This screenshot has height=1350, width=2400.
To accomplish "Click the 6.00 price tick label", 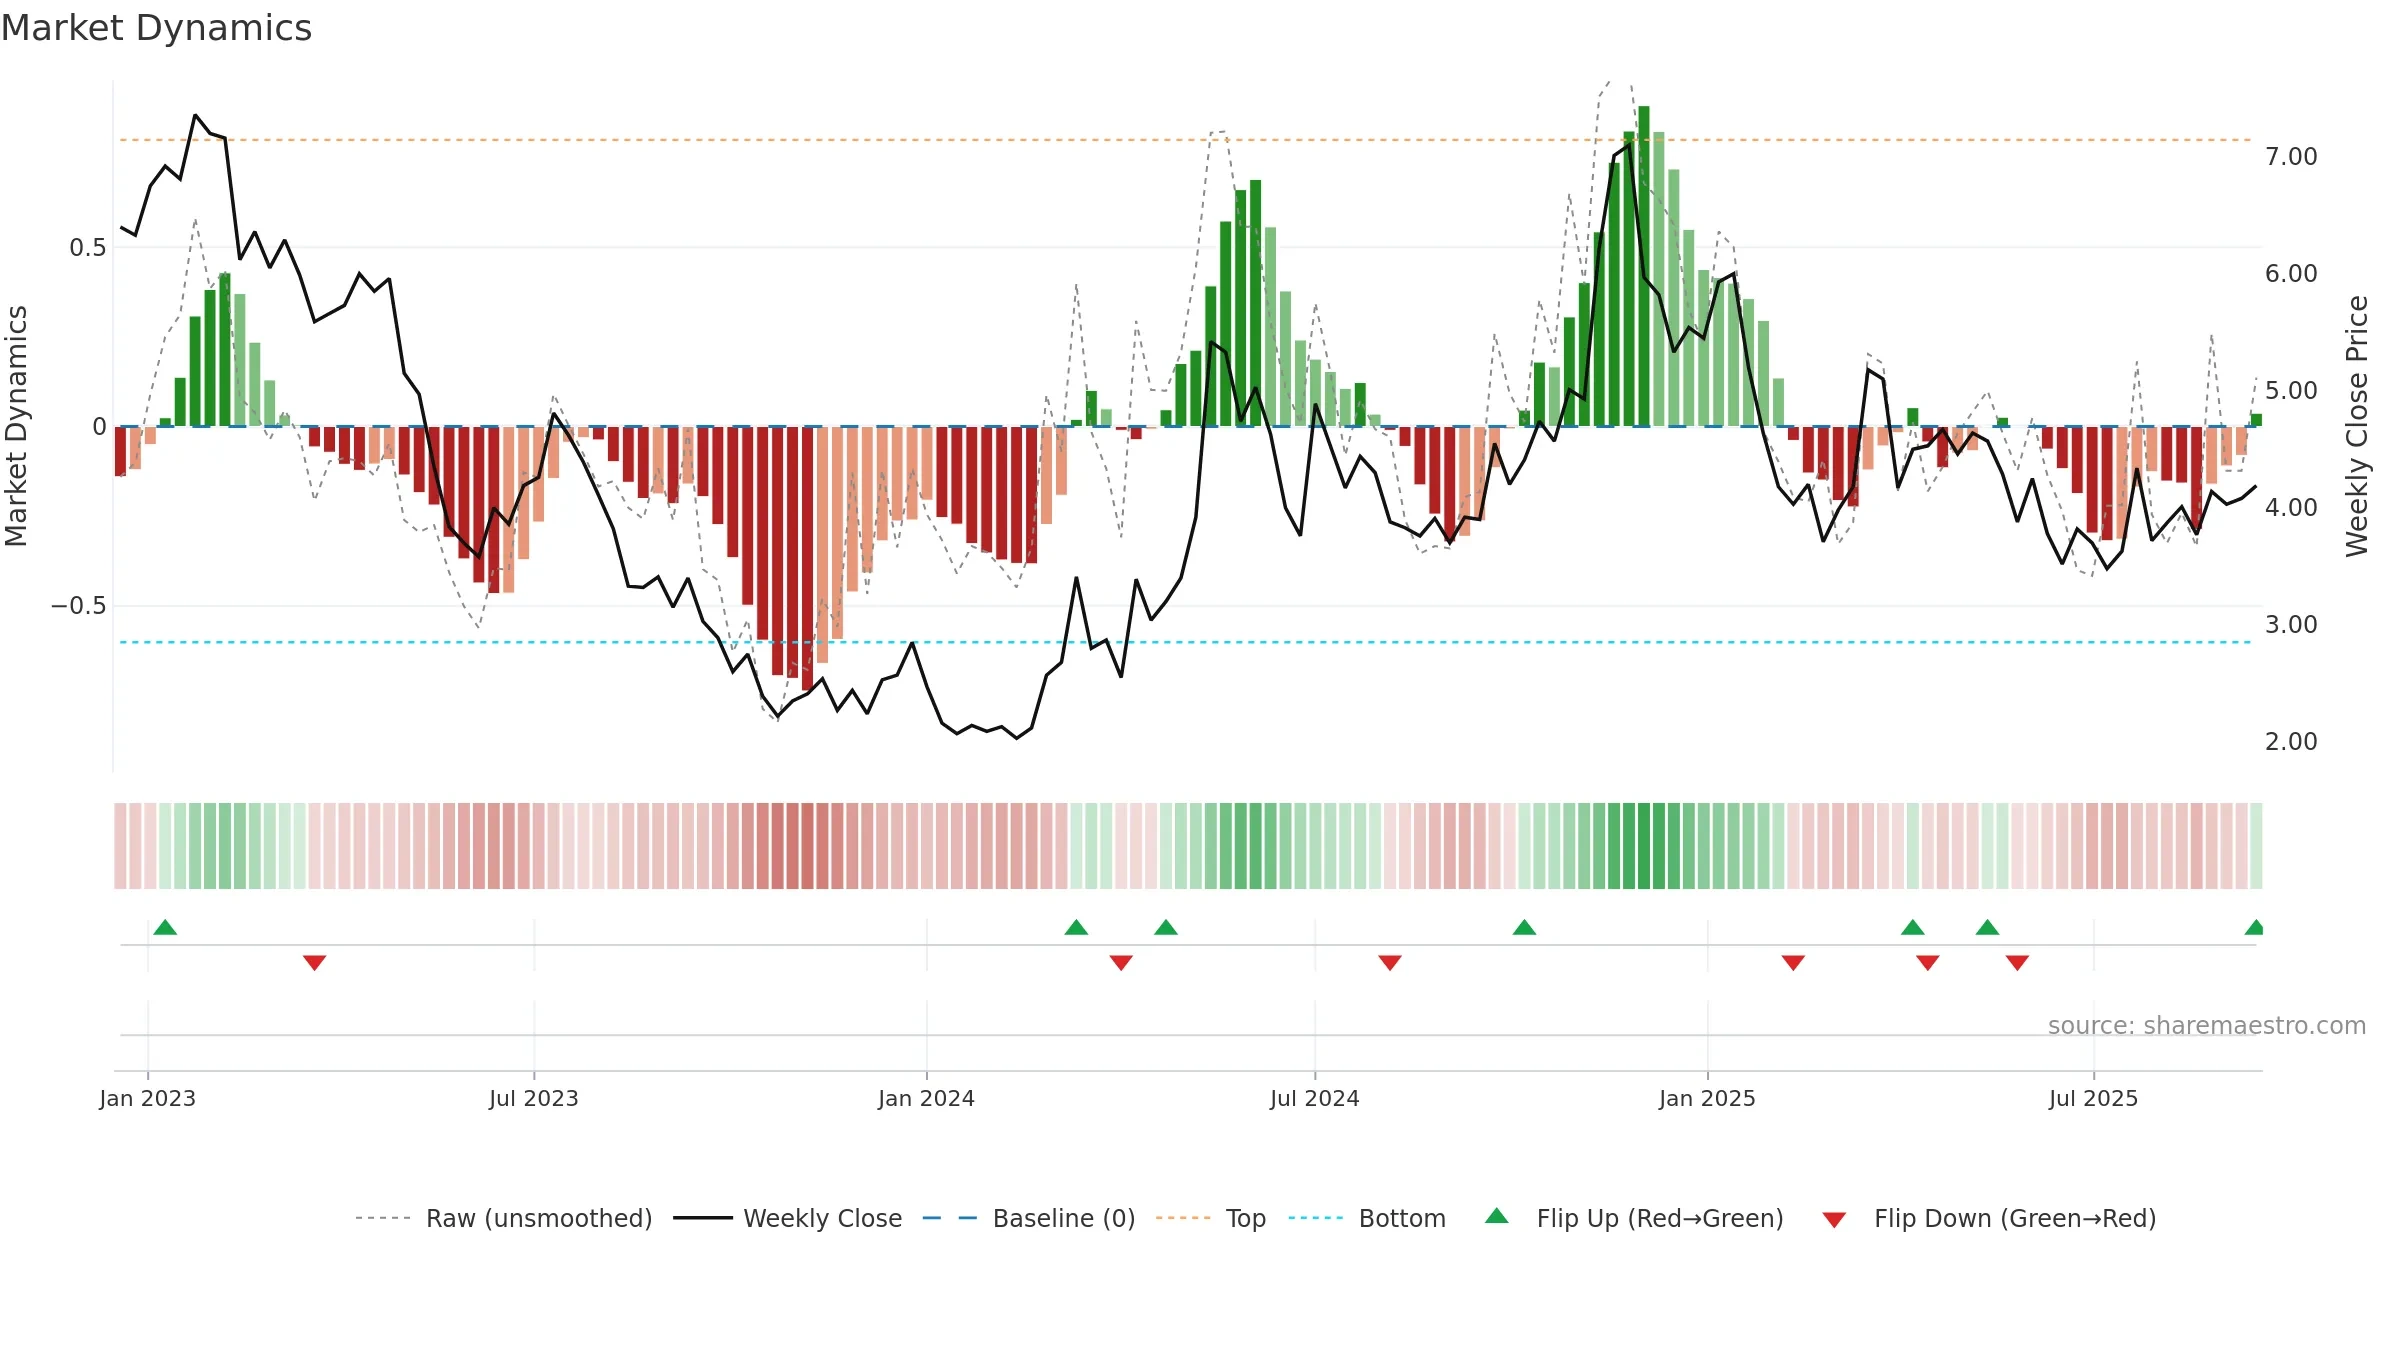I will [x=2291, y=274].
